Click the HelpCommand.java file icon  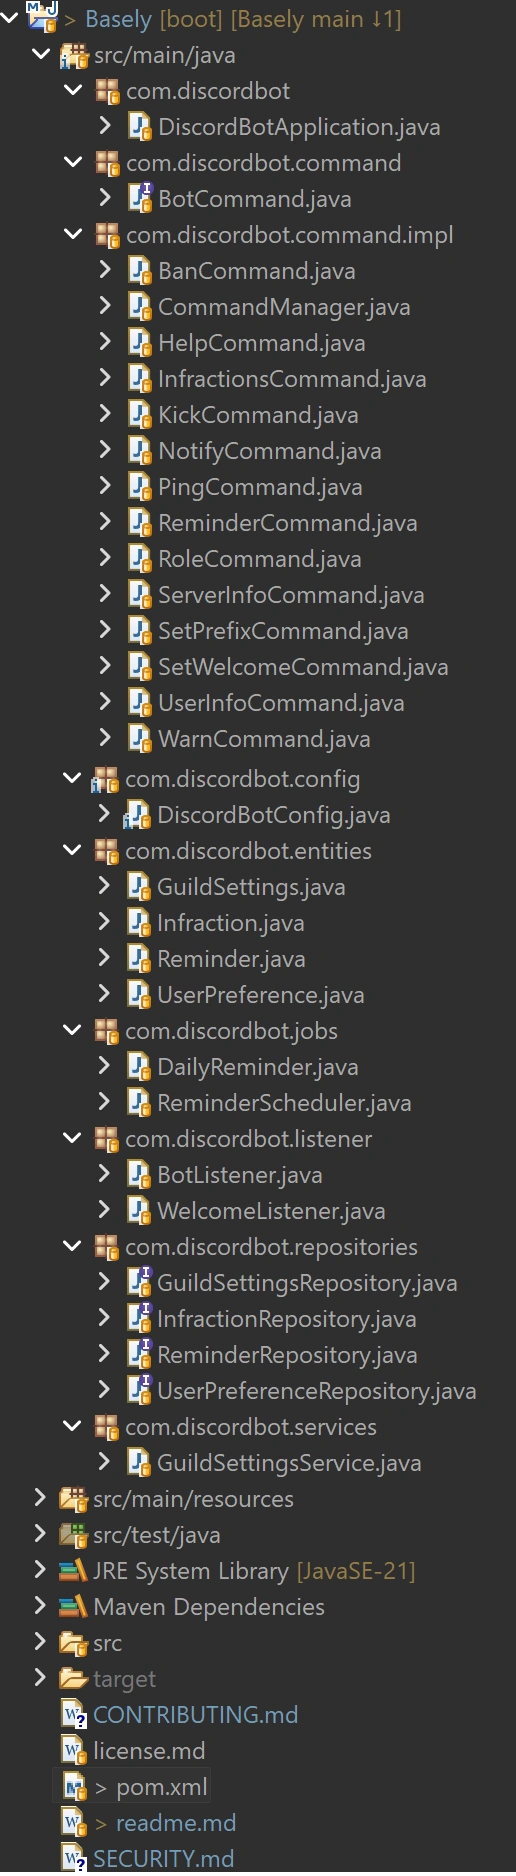[x=139, y=343]
